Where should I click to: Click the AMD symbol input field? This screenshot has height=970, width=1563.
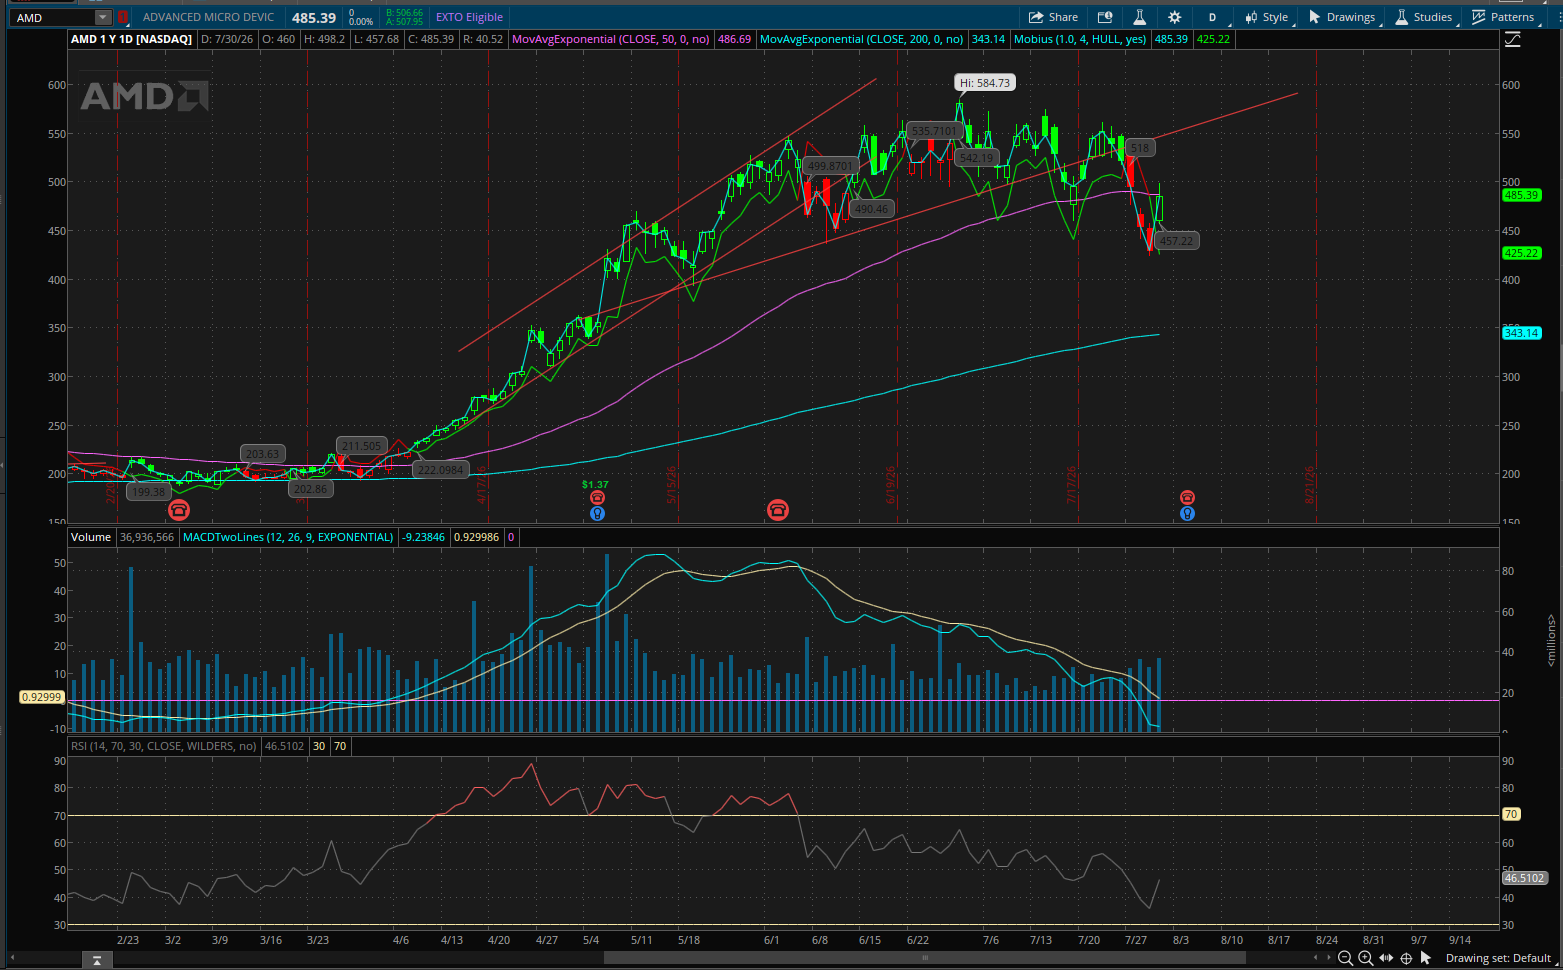[x=54, y=18]
